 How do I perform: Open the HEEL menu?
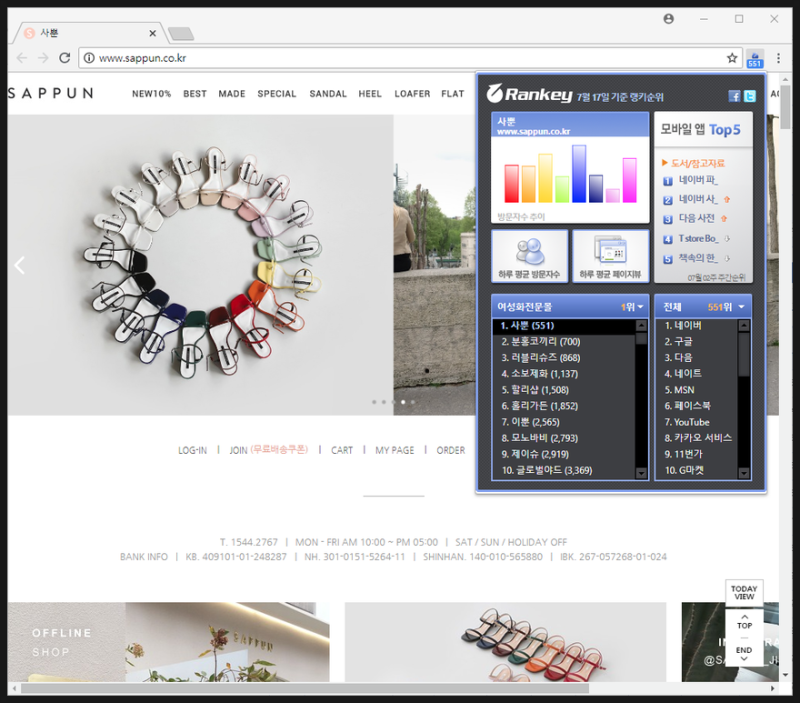click(370, 94)
